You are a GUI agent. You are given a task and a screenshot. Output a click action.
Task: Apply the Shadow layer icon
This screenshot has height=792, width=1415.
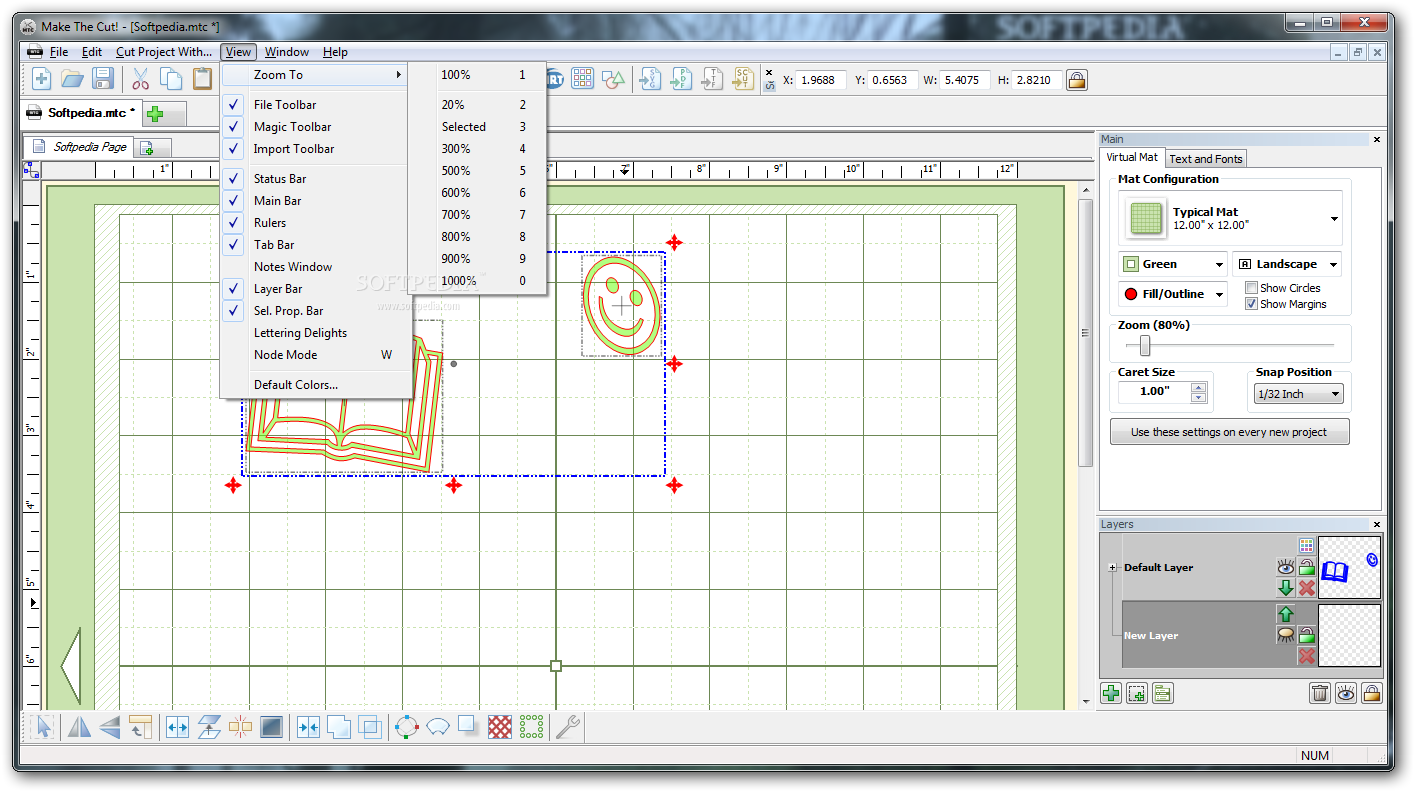coord(468,727)
